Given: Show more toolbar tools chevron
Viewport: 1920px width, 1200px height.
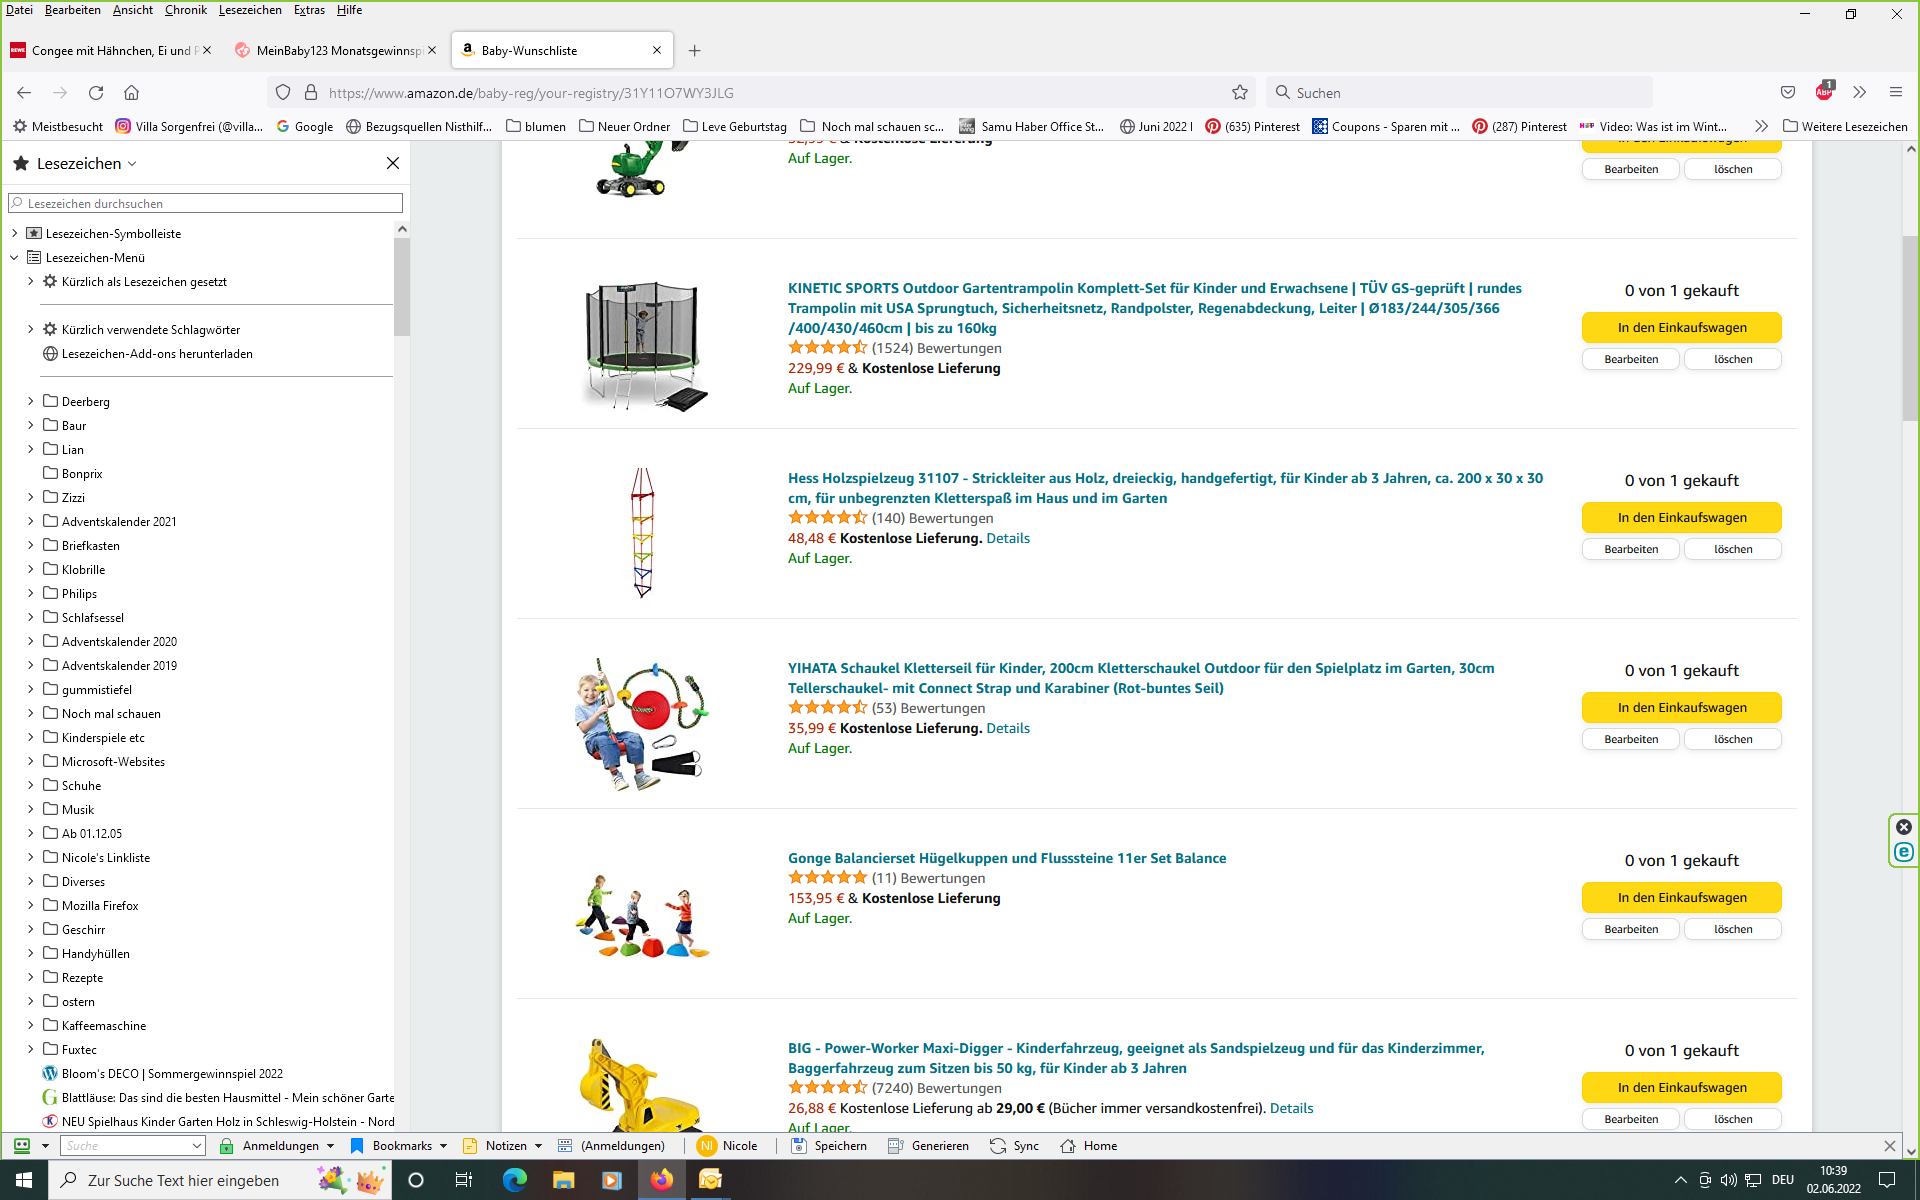Looking at the screenshot, I should [1860, 92].
